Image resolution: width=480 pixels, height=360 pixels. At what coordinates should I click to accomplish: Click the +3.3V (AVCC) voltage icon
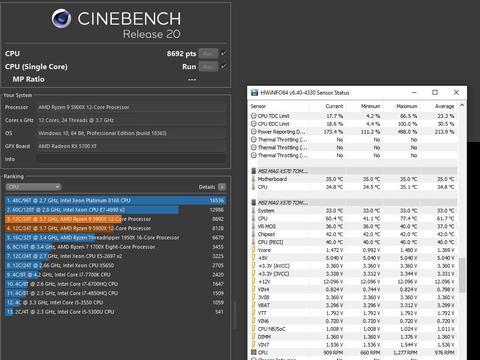(254, 266)
